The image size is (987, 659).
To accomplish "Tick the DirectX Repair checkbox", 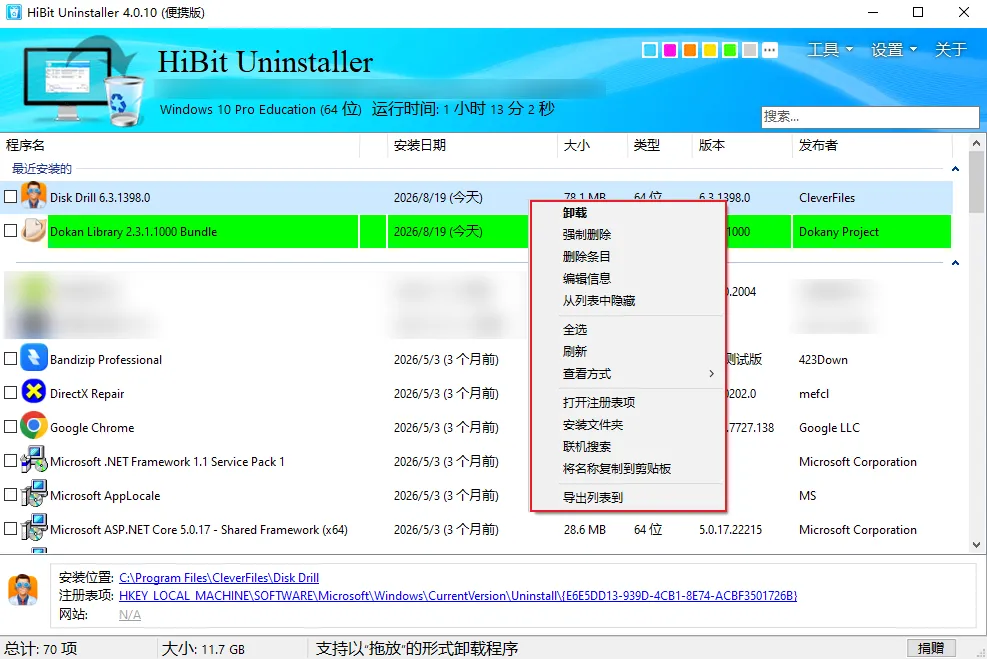I will click(x=10, y=393).
